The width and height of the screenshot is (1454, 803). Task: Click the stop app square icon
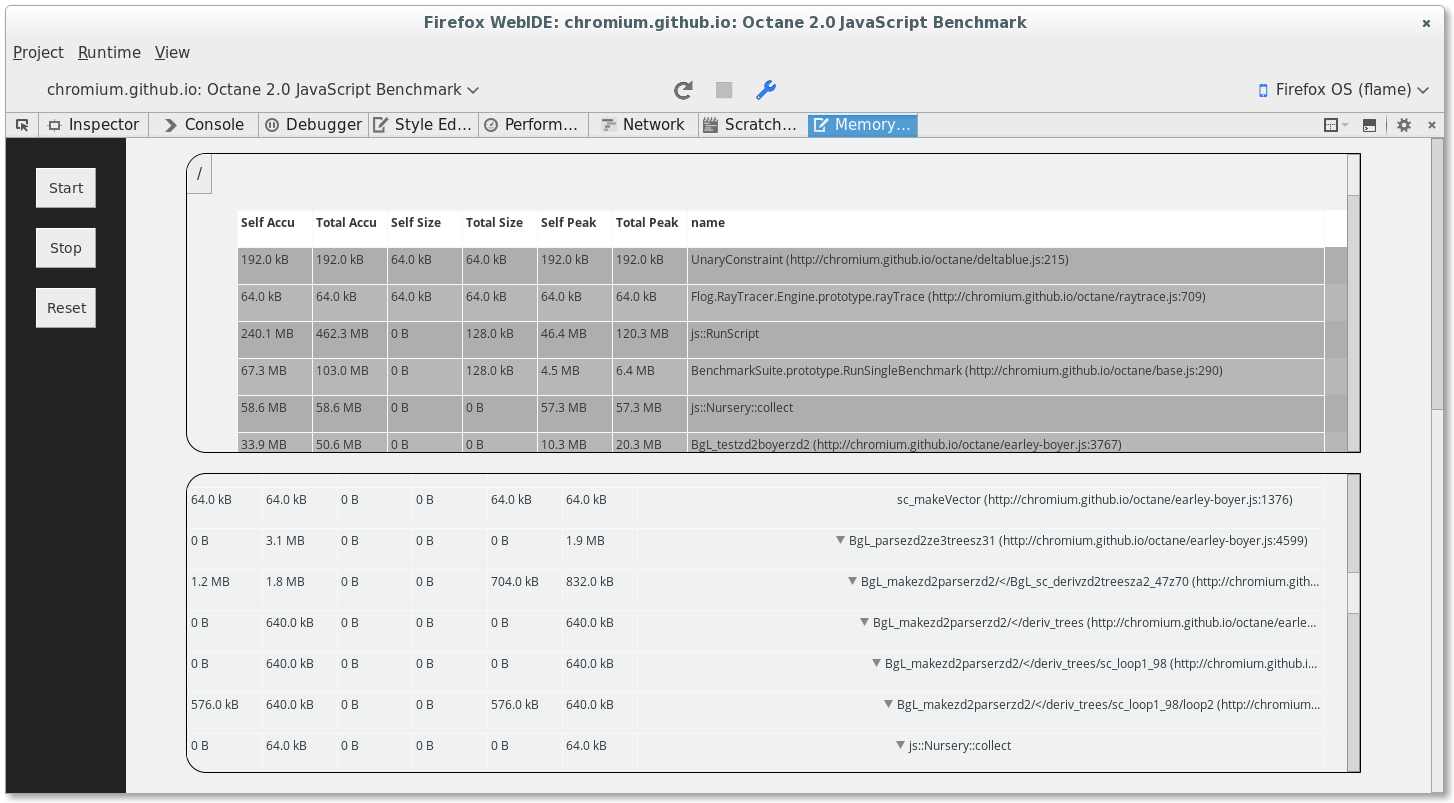(724, 90)
